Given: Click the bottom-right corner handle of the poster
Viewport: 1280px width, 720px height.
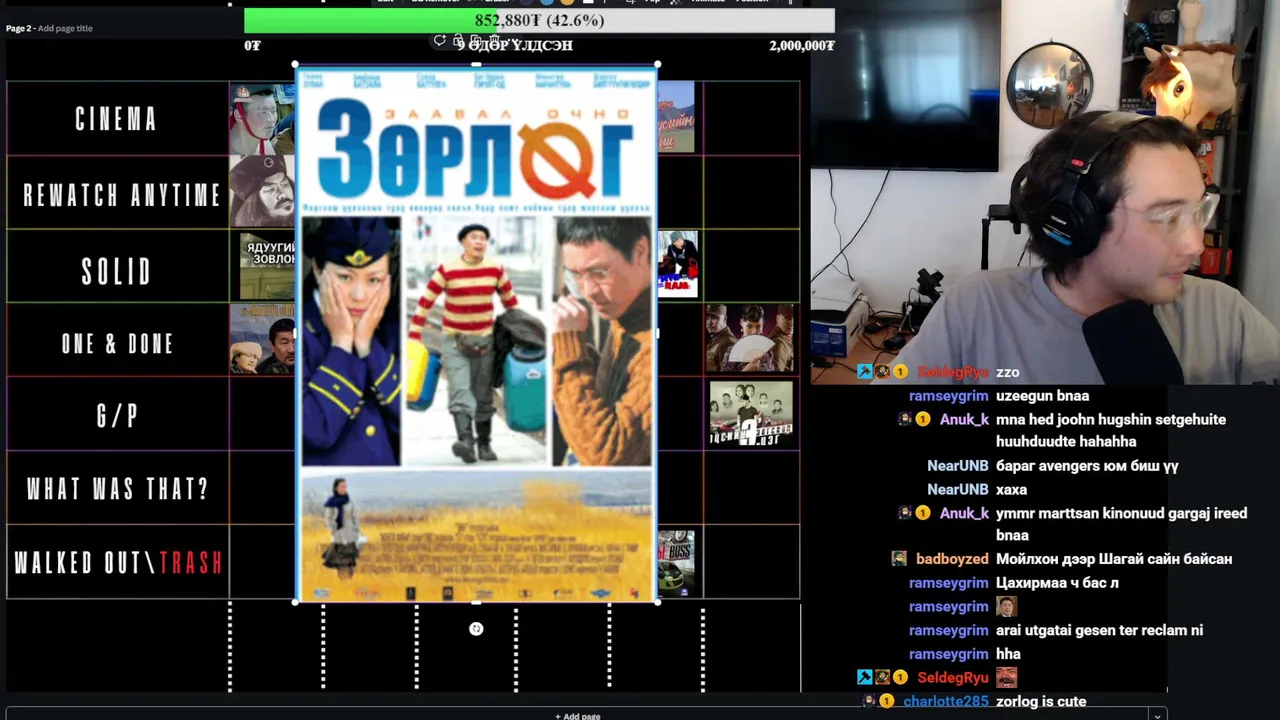Looking at the screenshot, I should point(656,601).
